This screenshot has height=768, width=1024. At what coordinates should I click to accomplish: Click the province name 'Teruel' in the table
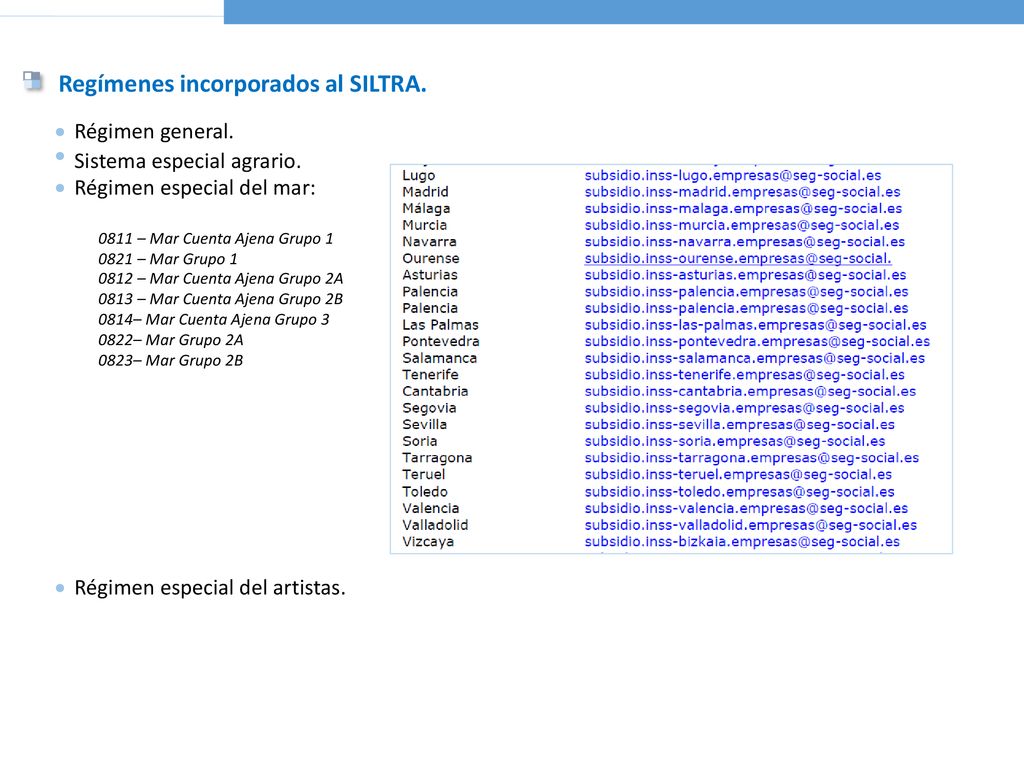point(424,475)
